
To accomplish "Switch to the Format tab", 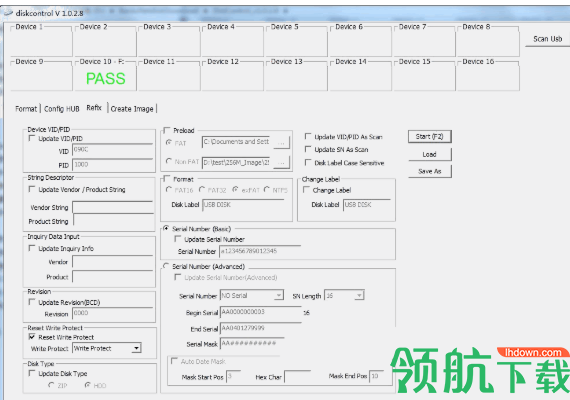I will point(26,109).
